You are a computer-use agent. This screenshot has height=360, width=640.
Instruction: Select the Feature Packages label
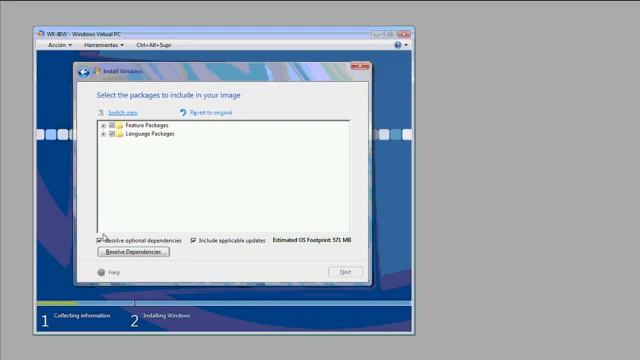coord(147,125)
